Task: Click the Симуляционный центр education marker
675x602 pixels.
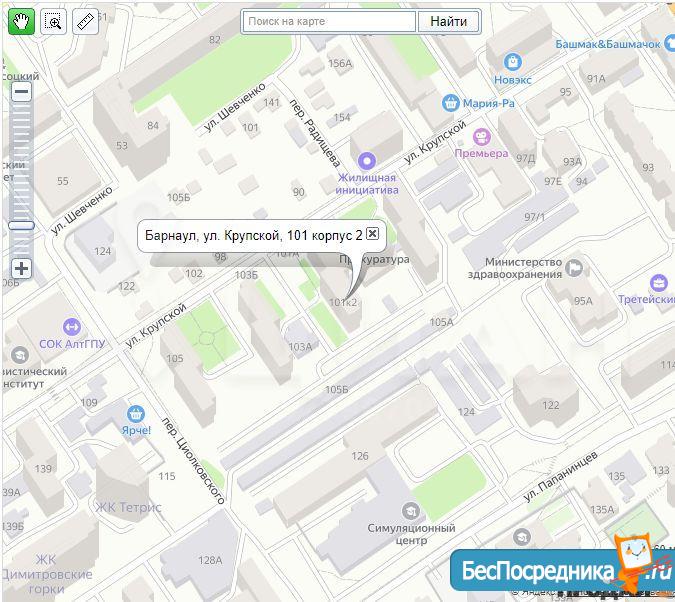Action: [x=411, y=511]
